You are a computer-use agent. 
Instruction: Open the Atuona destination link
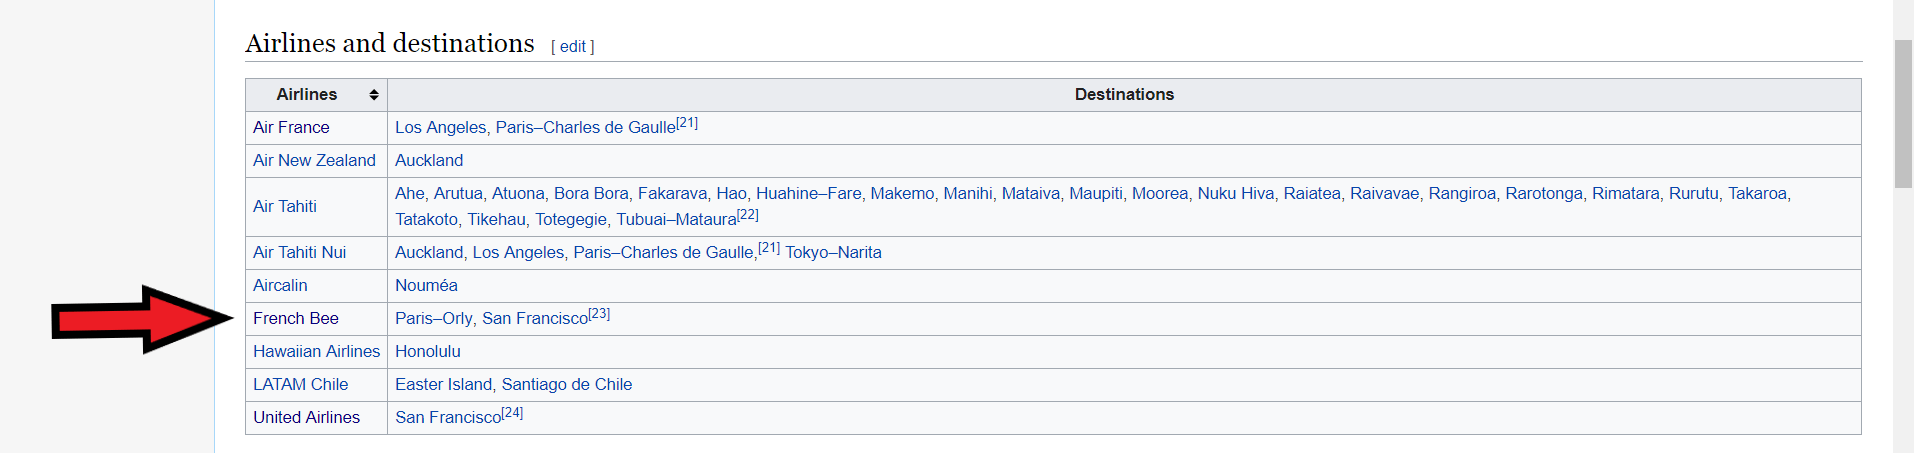518,193
